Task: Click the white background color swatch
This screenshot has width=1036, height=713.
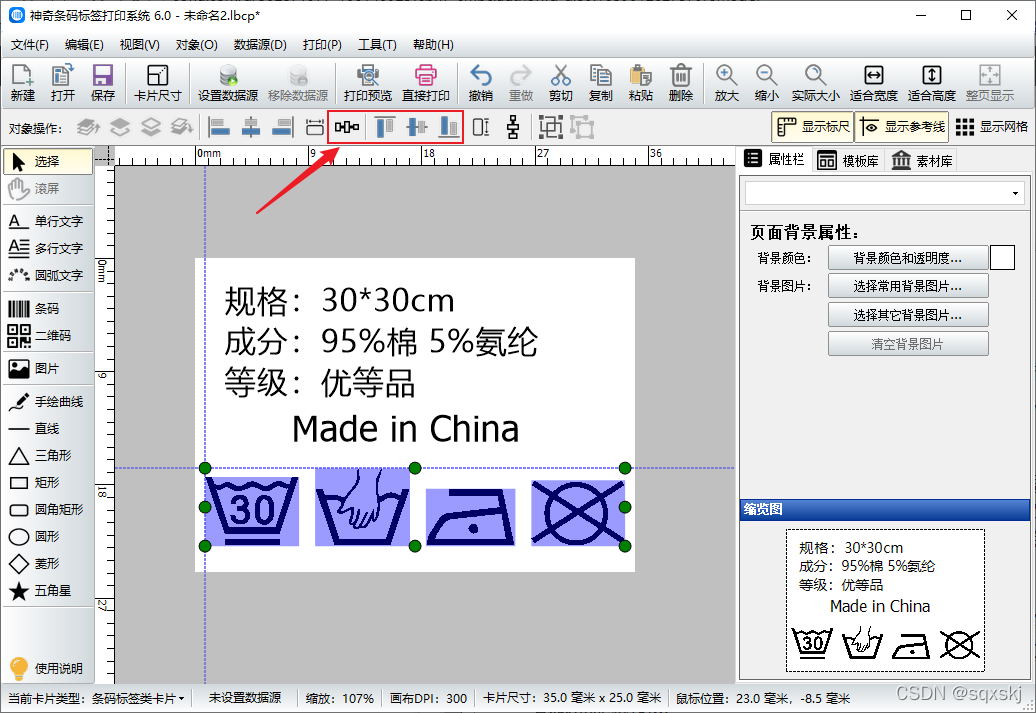Action: coord(1002,258)
